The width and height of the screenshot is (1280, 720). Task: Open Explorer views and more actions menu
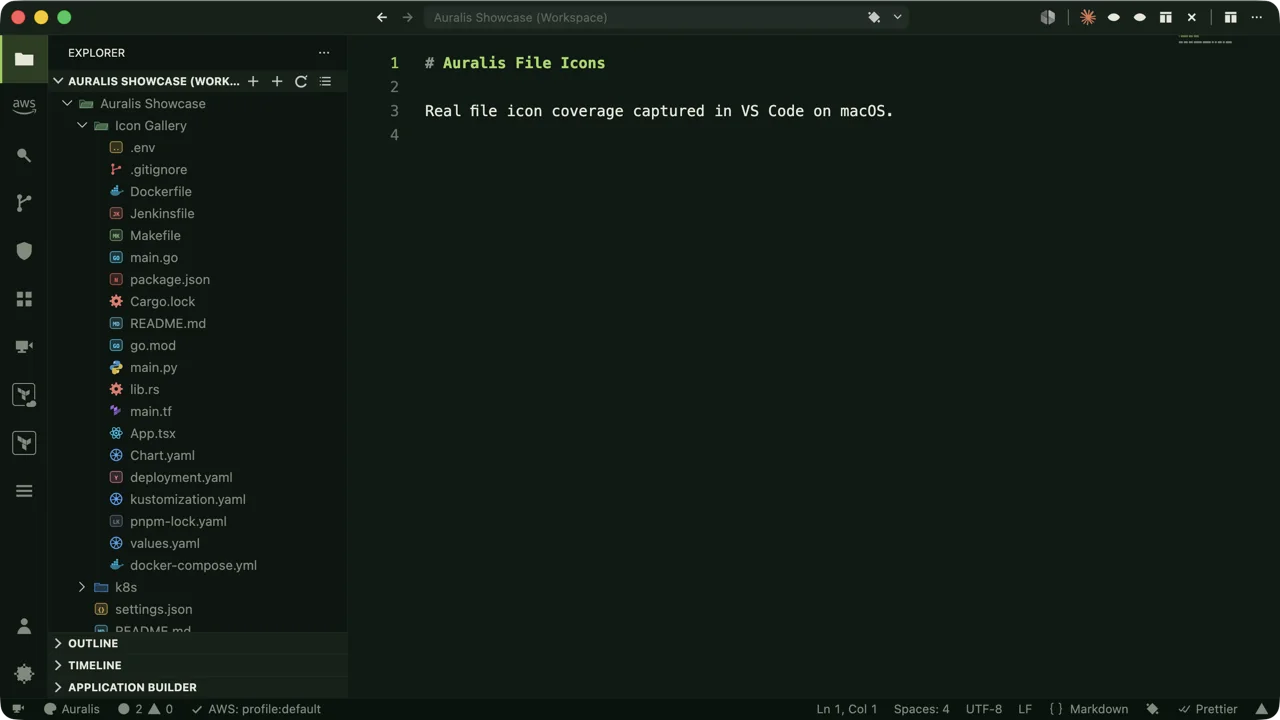[324, 53]
